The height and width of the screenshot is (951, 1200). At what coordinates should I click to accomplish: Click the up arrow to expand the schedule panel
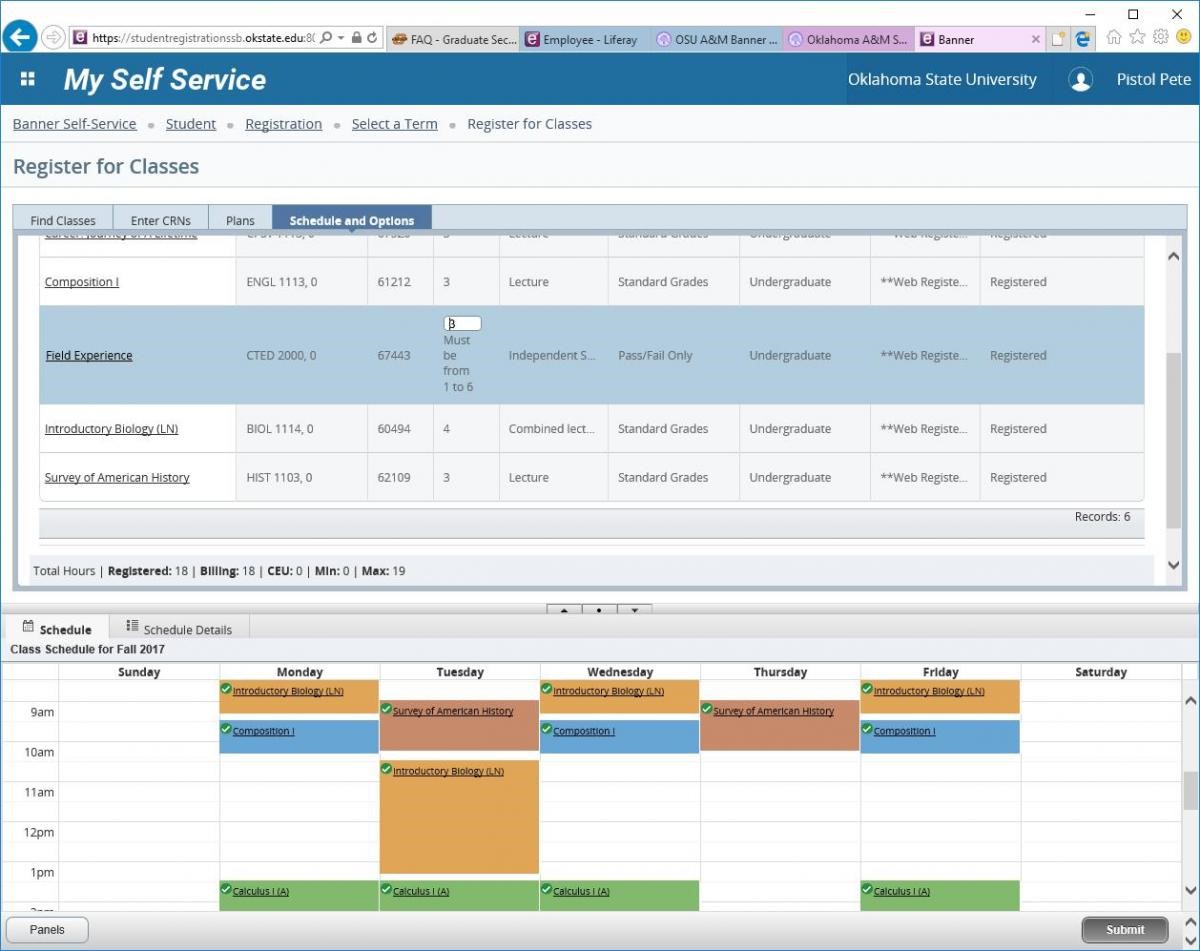pos(563,610)
